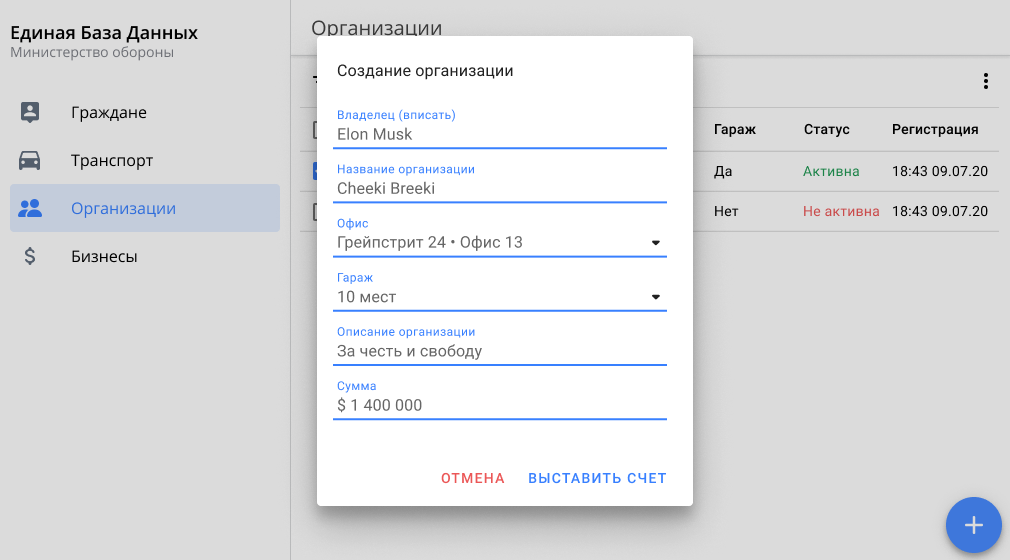
Task: Click the Бизнесы dollar sign icon
Action: click(x=30, y=256)
